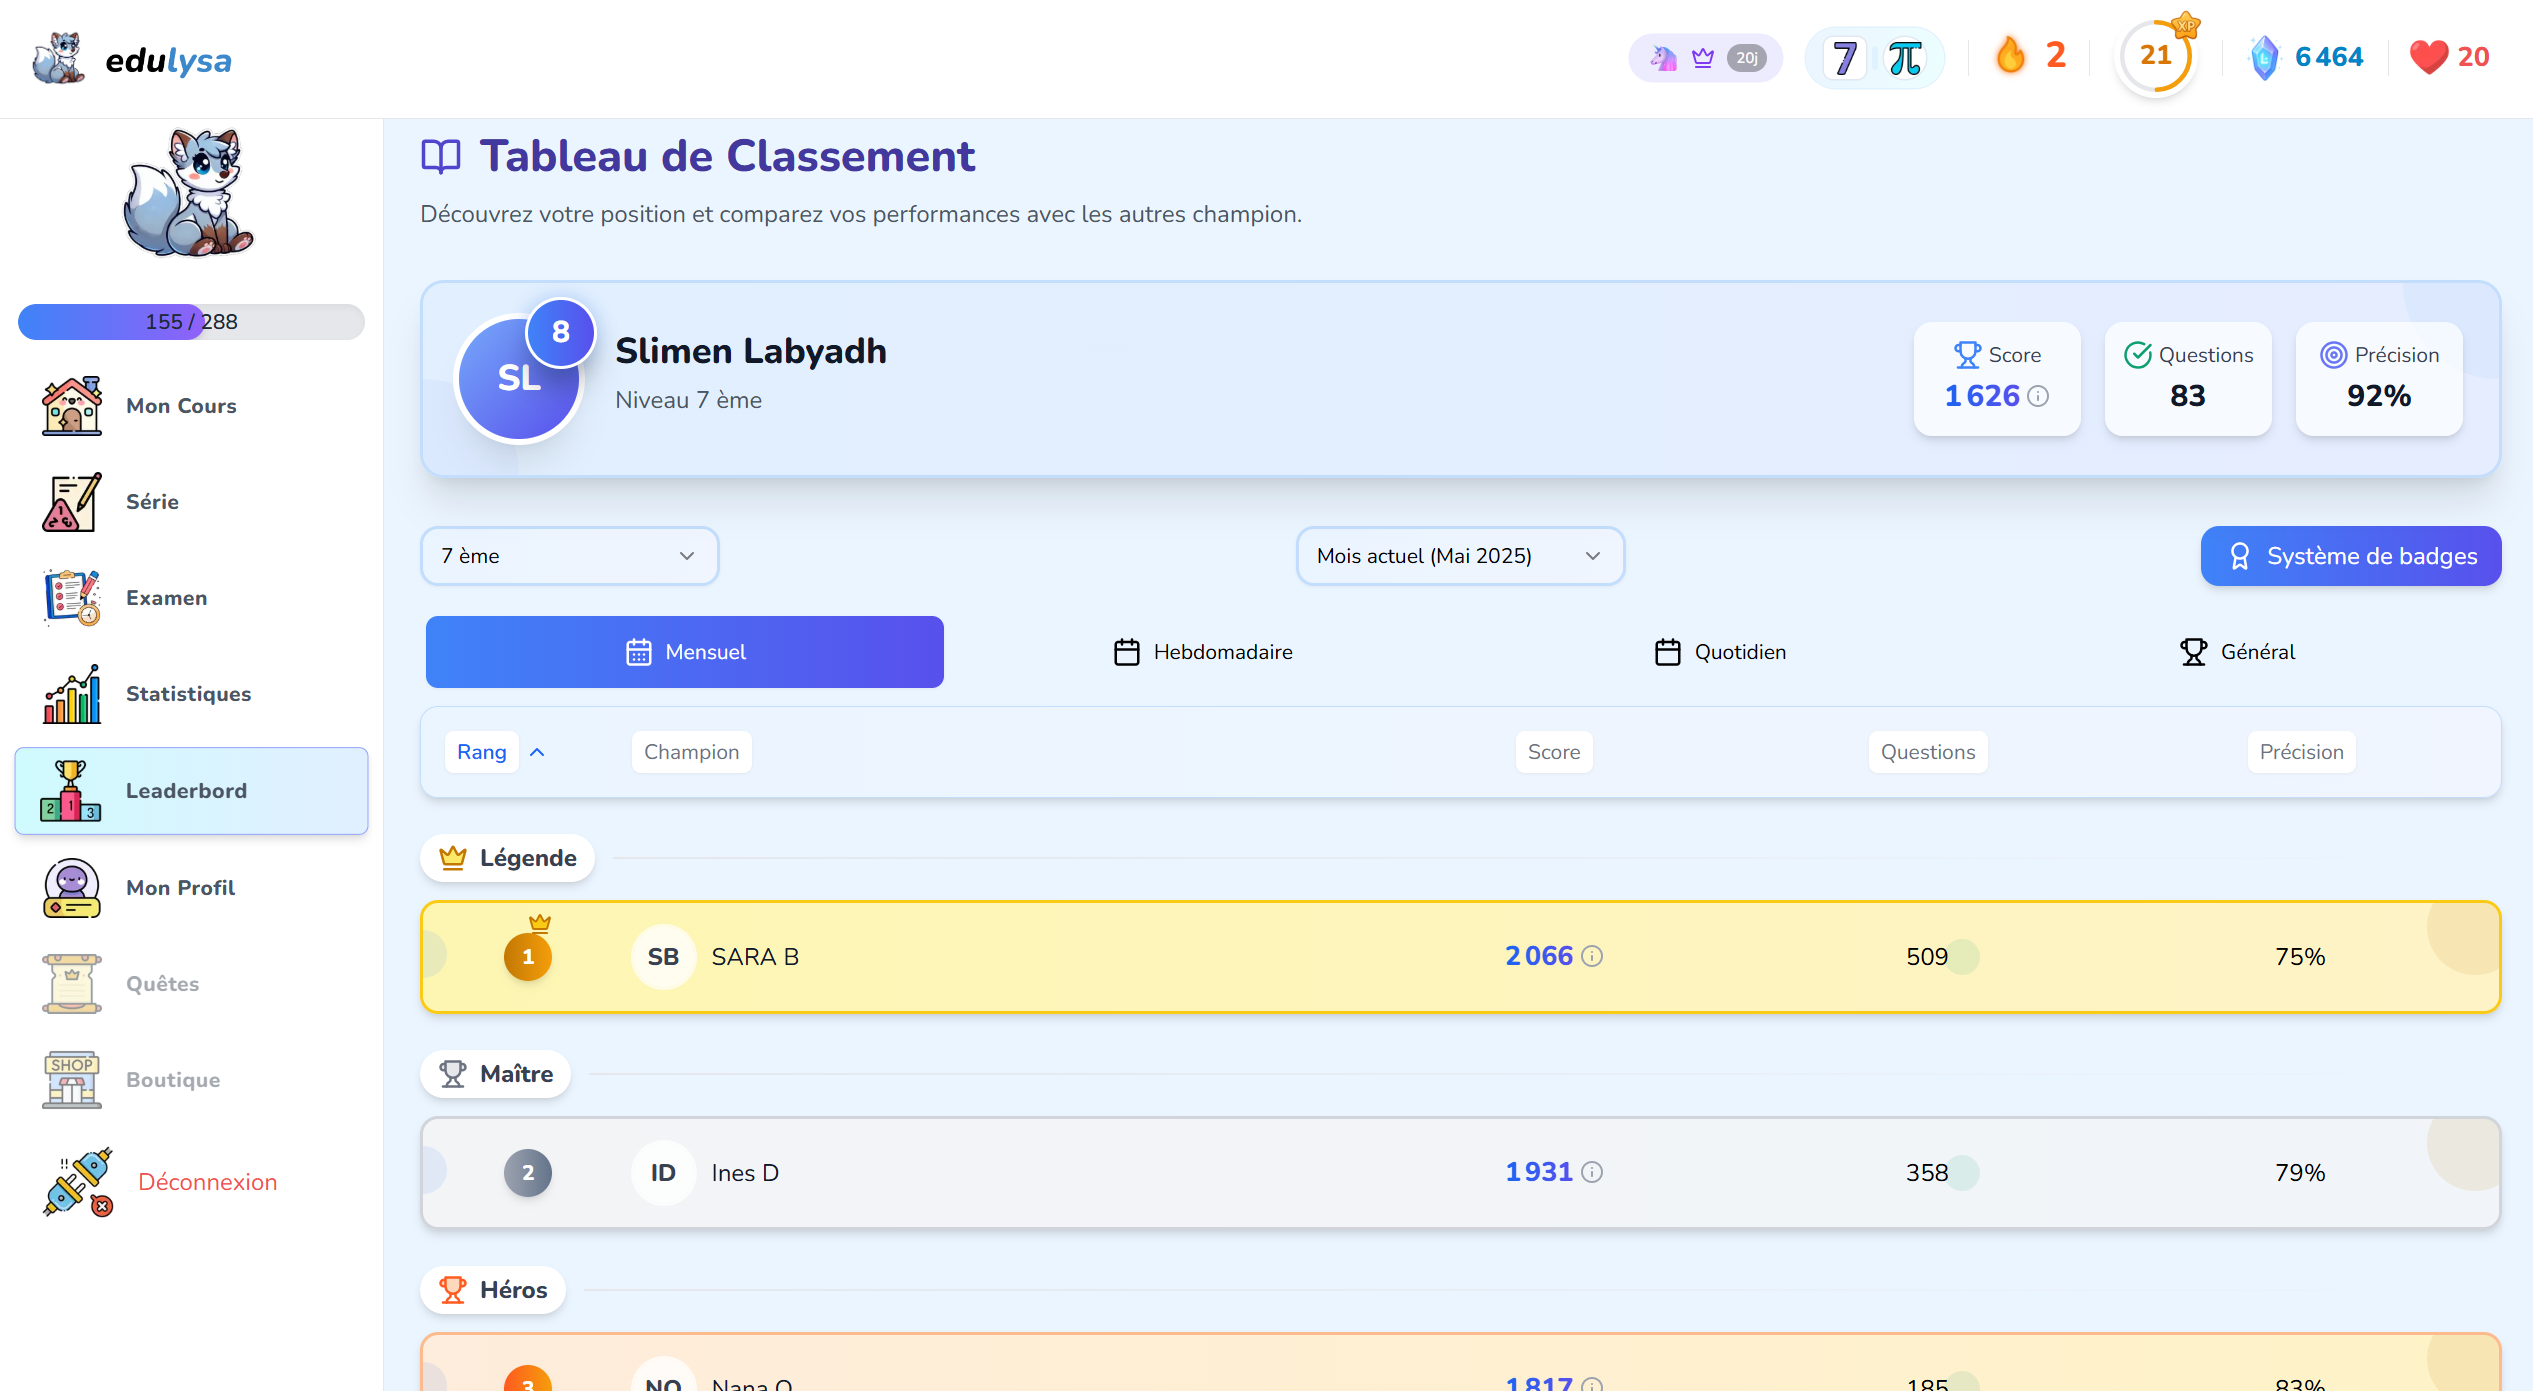This screenshot has width=2533, height=1391.
Task: Open the Statistiques bar chart icon
Action: point(71,694)
